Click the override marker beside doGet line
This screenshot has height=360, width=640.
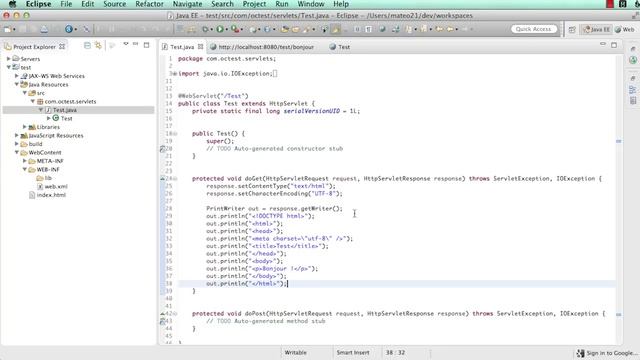click(x=162, y=178)
